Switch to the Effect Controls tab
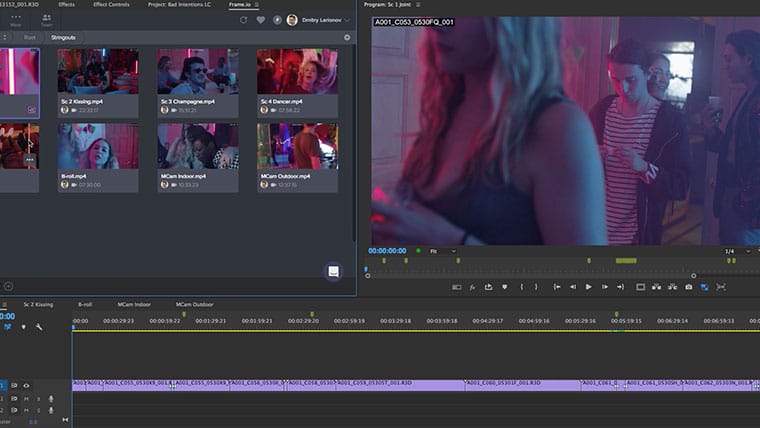The width and height of the screenshot is (760, 428). pyautogui.click(x=111, y=4)
